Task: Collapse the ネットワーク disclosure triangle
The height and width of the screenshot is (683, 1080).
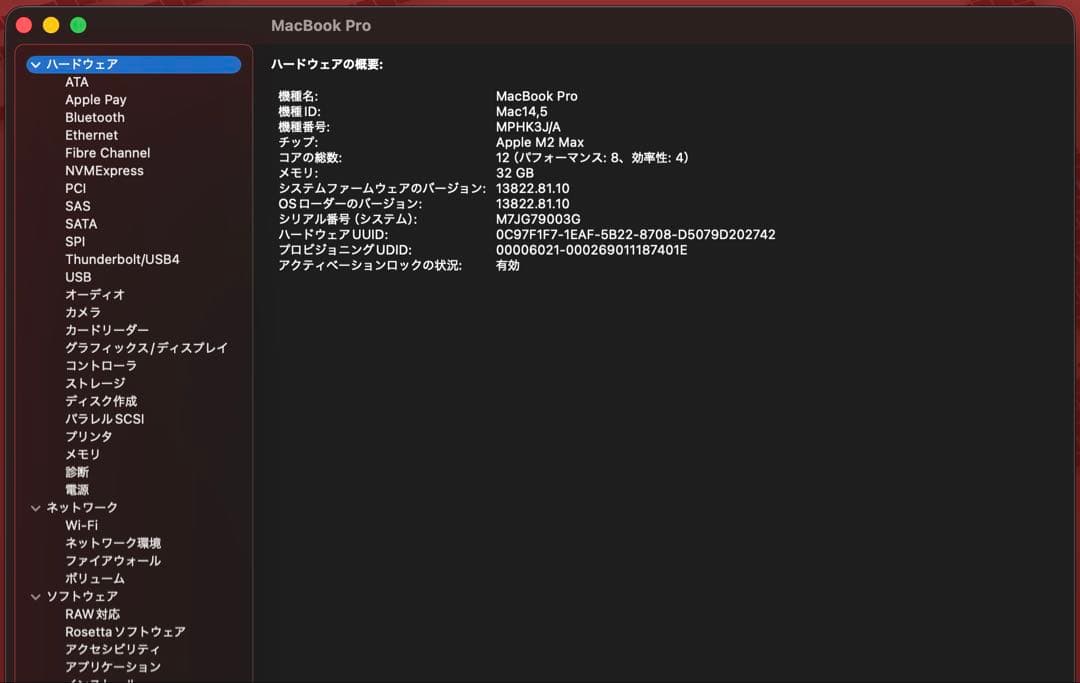Action: point(35,507)
